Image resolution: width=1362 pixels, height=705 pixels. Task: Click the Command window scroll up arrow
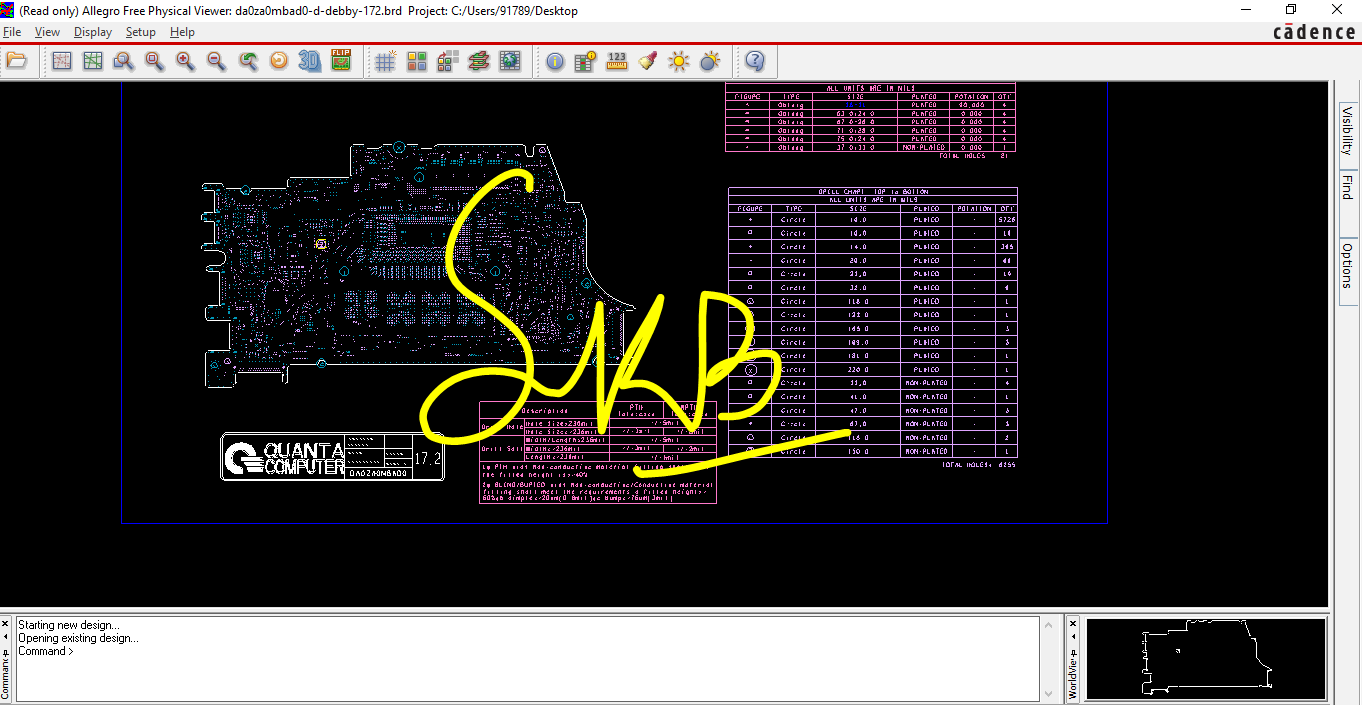click(x=1049, y=625)
